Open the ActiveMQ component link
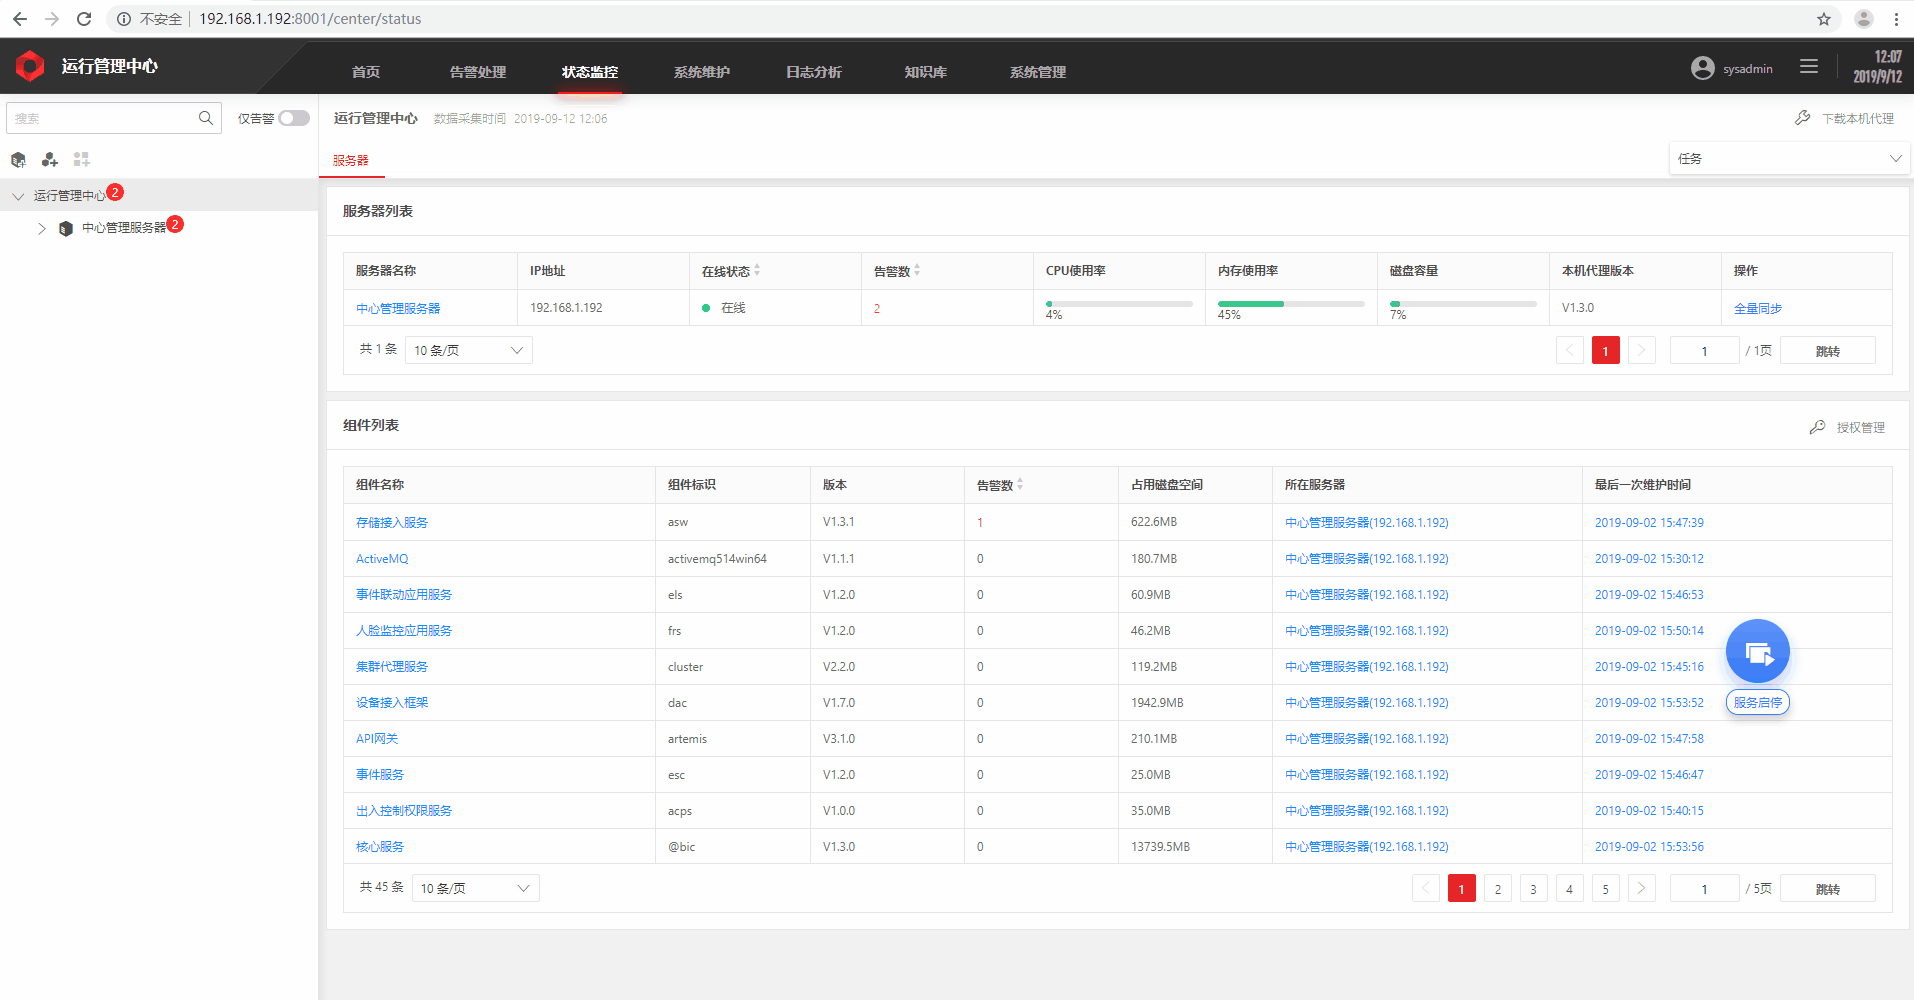Screen dimensions: 1914x1000 coord(382,559)
